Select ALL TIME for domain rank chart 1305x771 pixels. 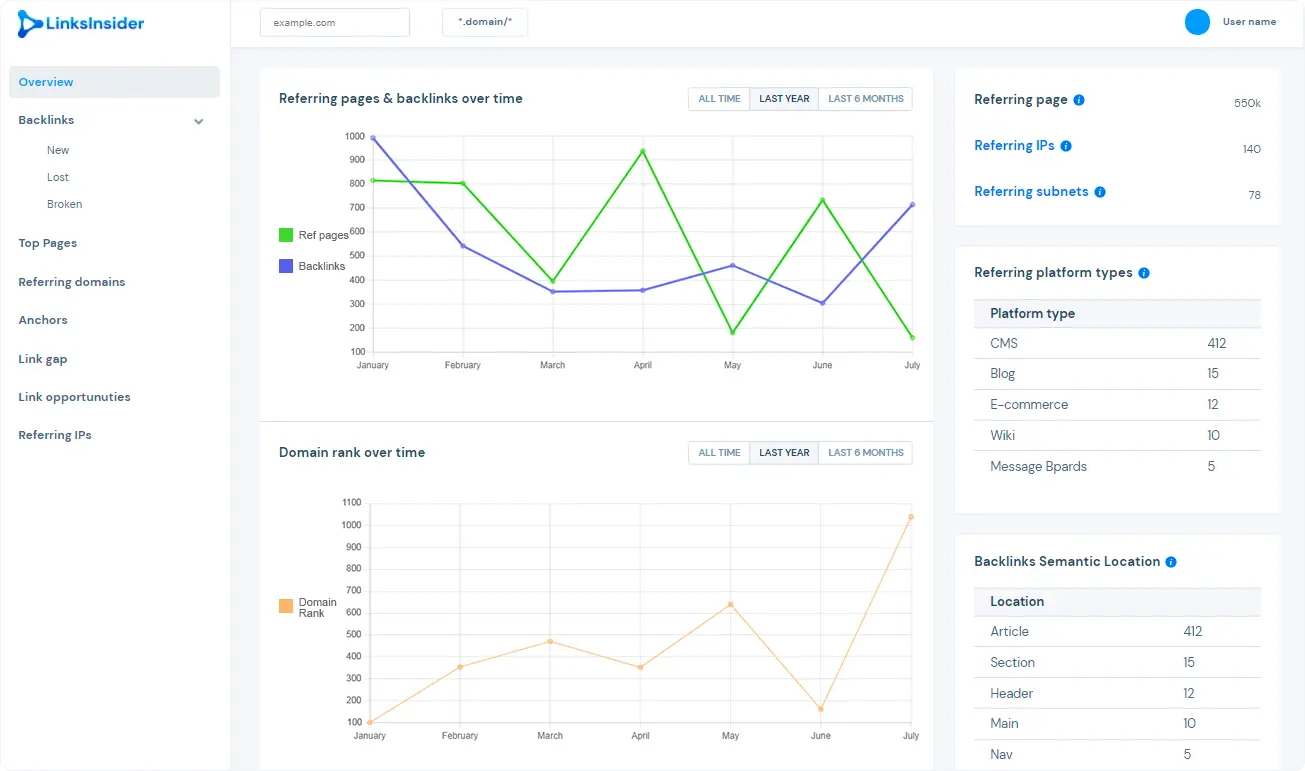click(719, 453)
